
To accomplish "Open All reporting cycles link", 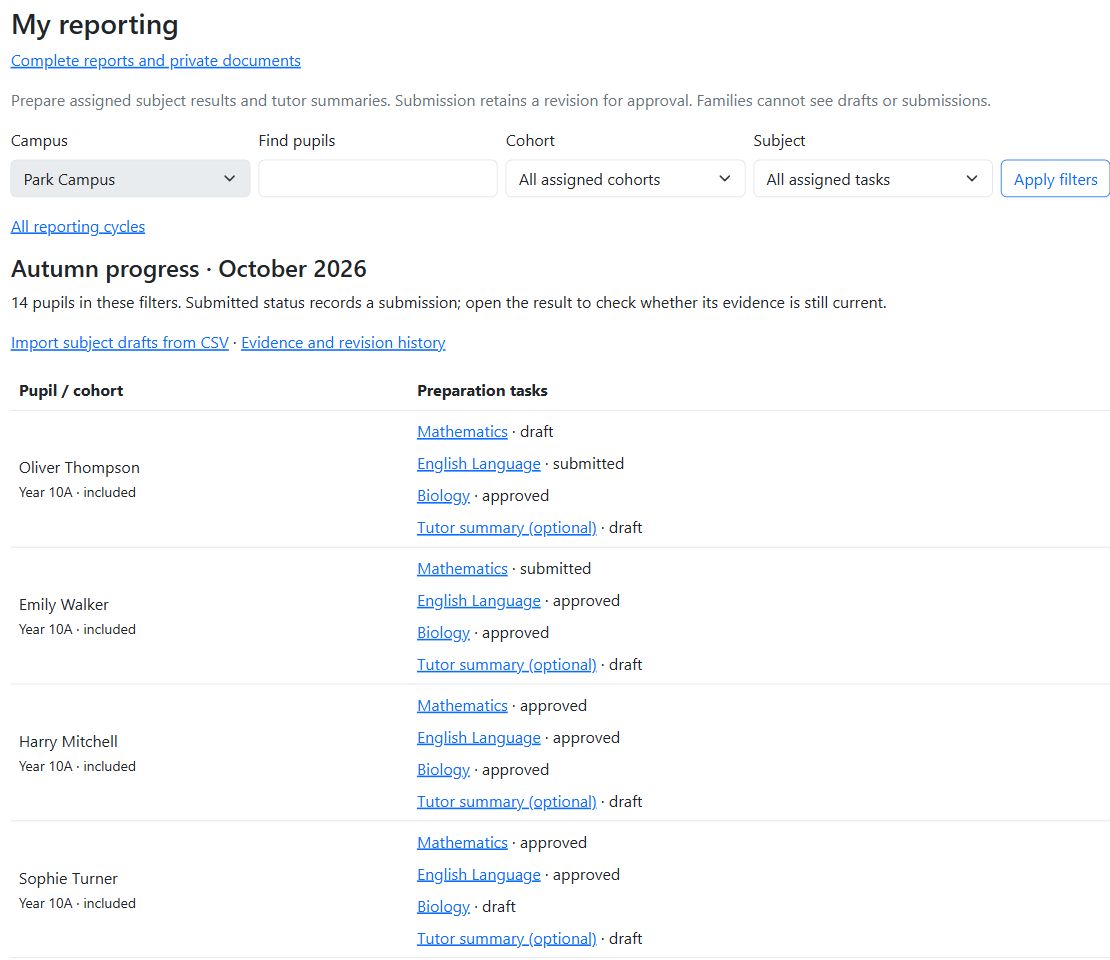I will point(78,227).
